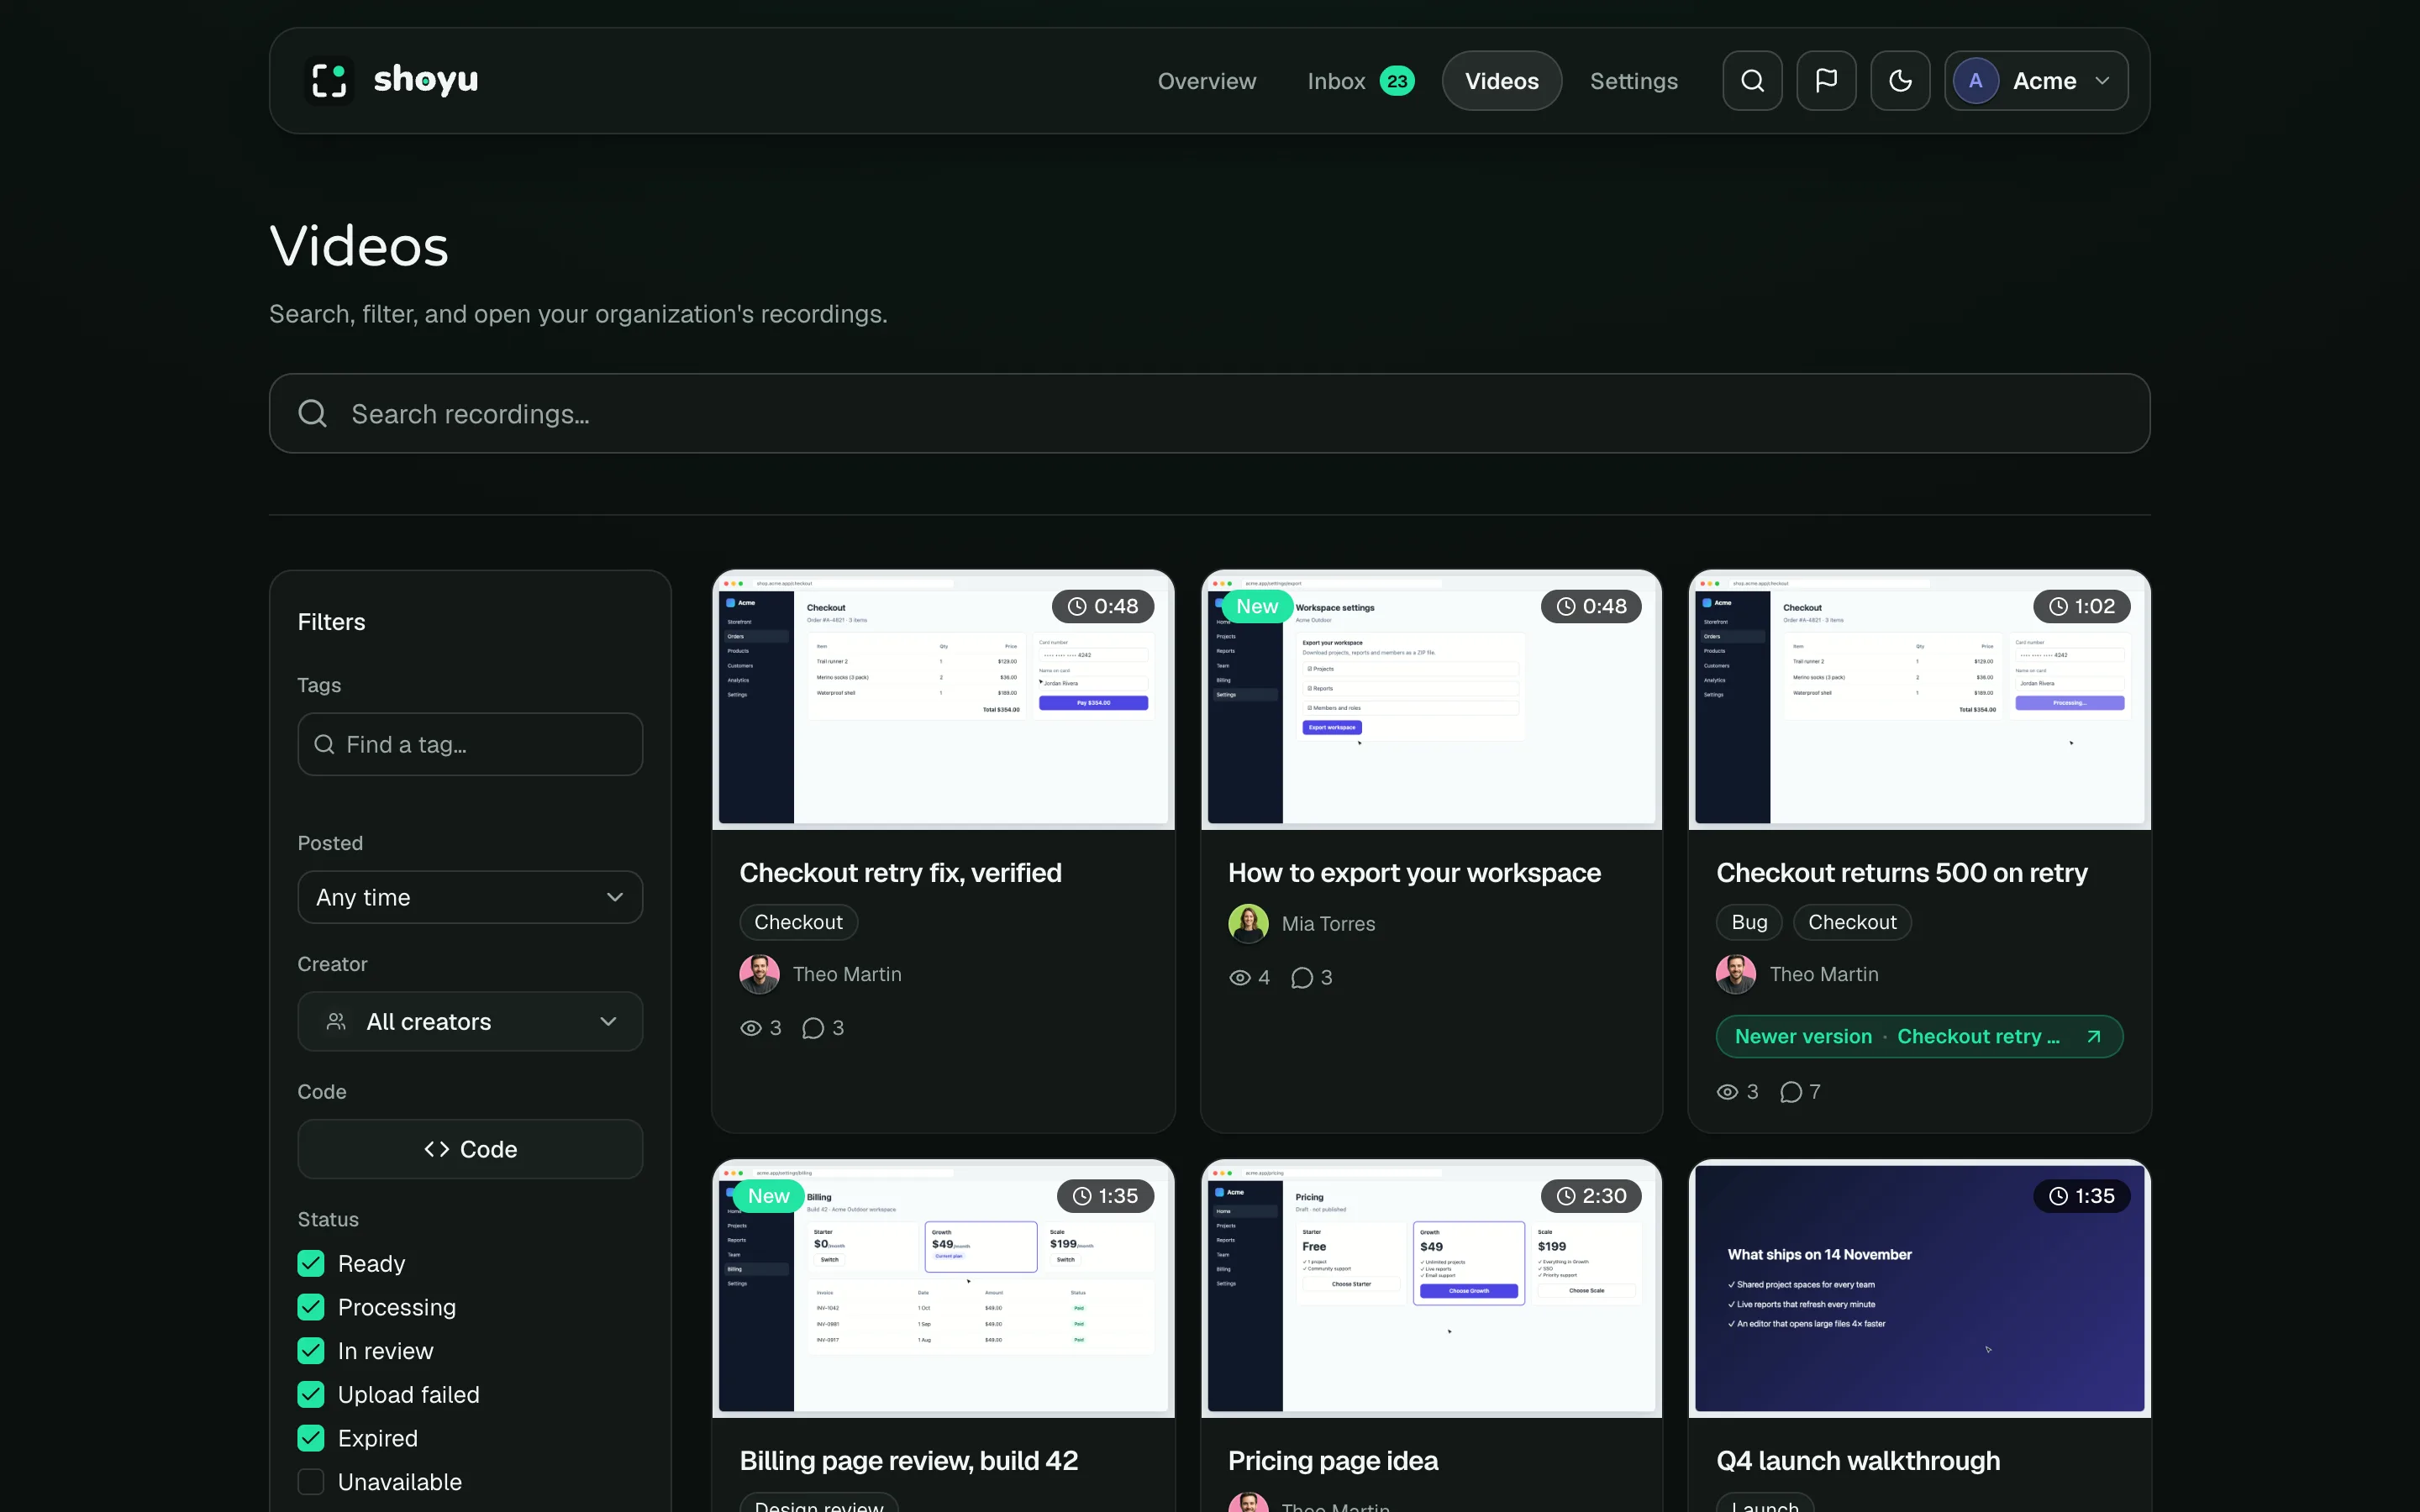
Task: Uncheck the Upload failed checkbox
Action: point(311,1395)
